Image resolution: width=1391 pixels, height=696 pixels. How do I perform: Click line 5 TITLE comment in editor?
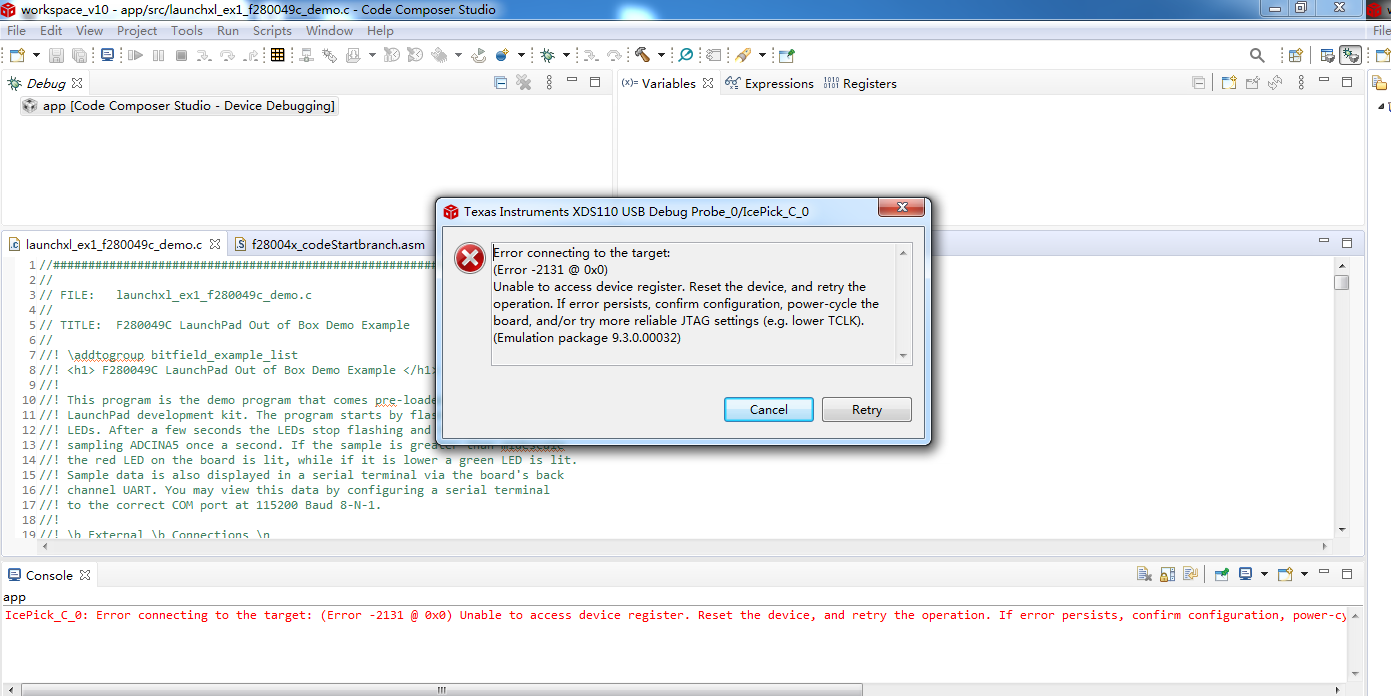[x=225, y=325]
